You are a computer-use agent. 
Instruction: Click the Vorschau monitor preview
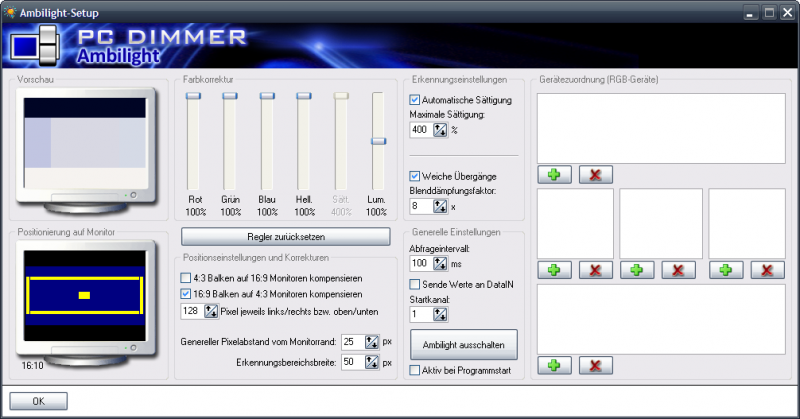(86, 151)
